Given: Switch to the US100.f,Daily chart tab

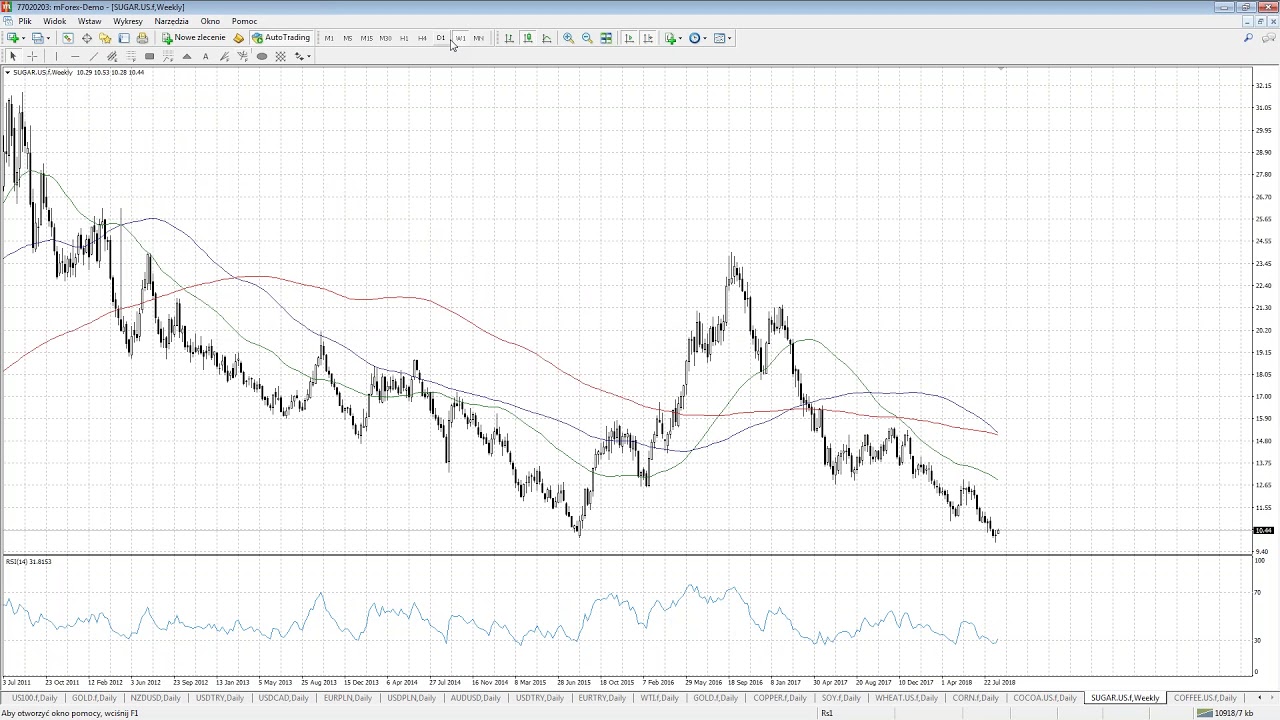Looking at the screenshot, I should tap(34, 698).
